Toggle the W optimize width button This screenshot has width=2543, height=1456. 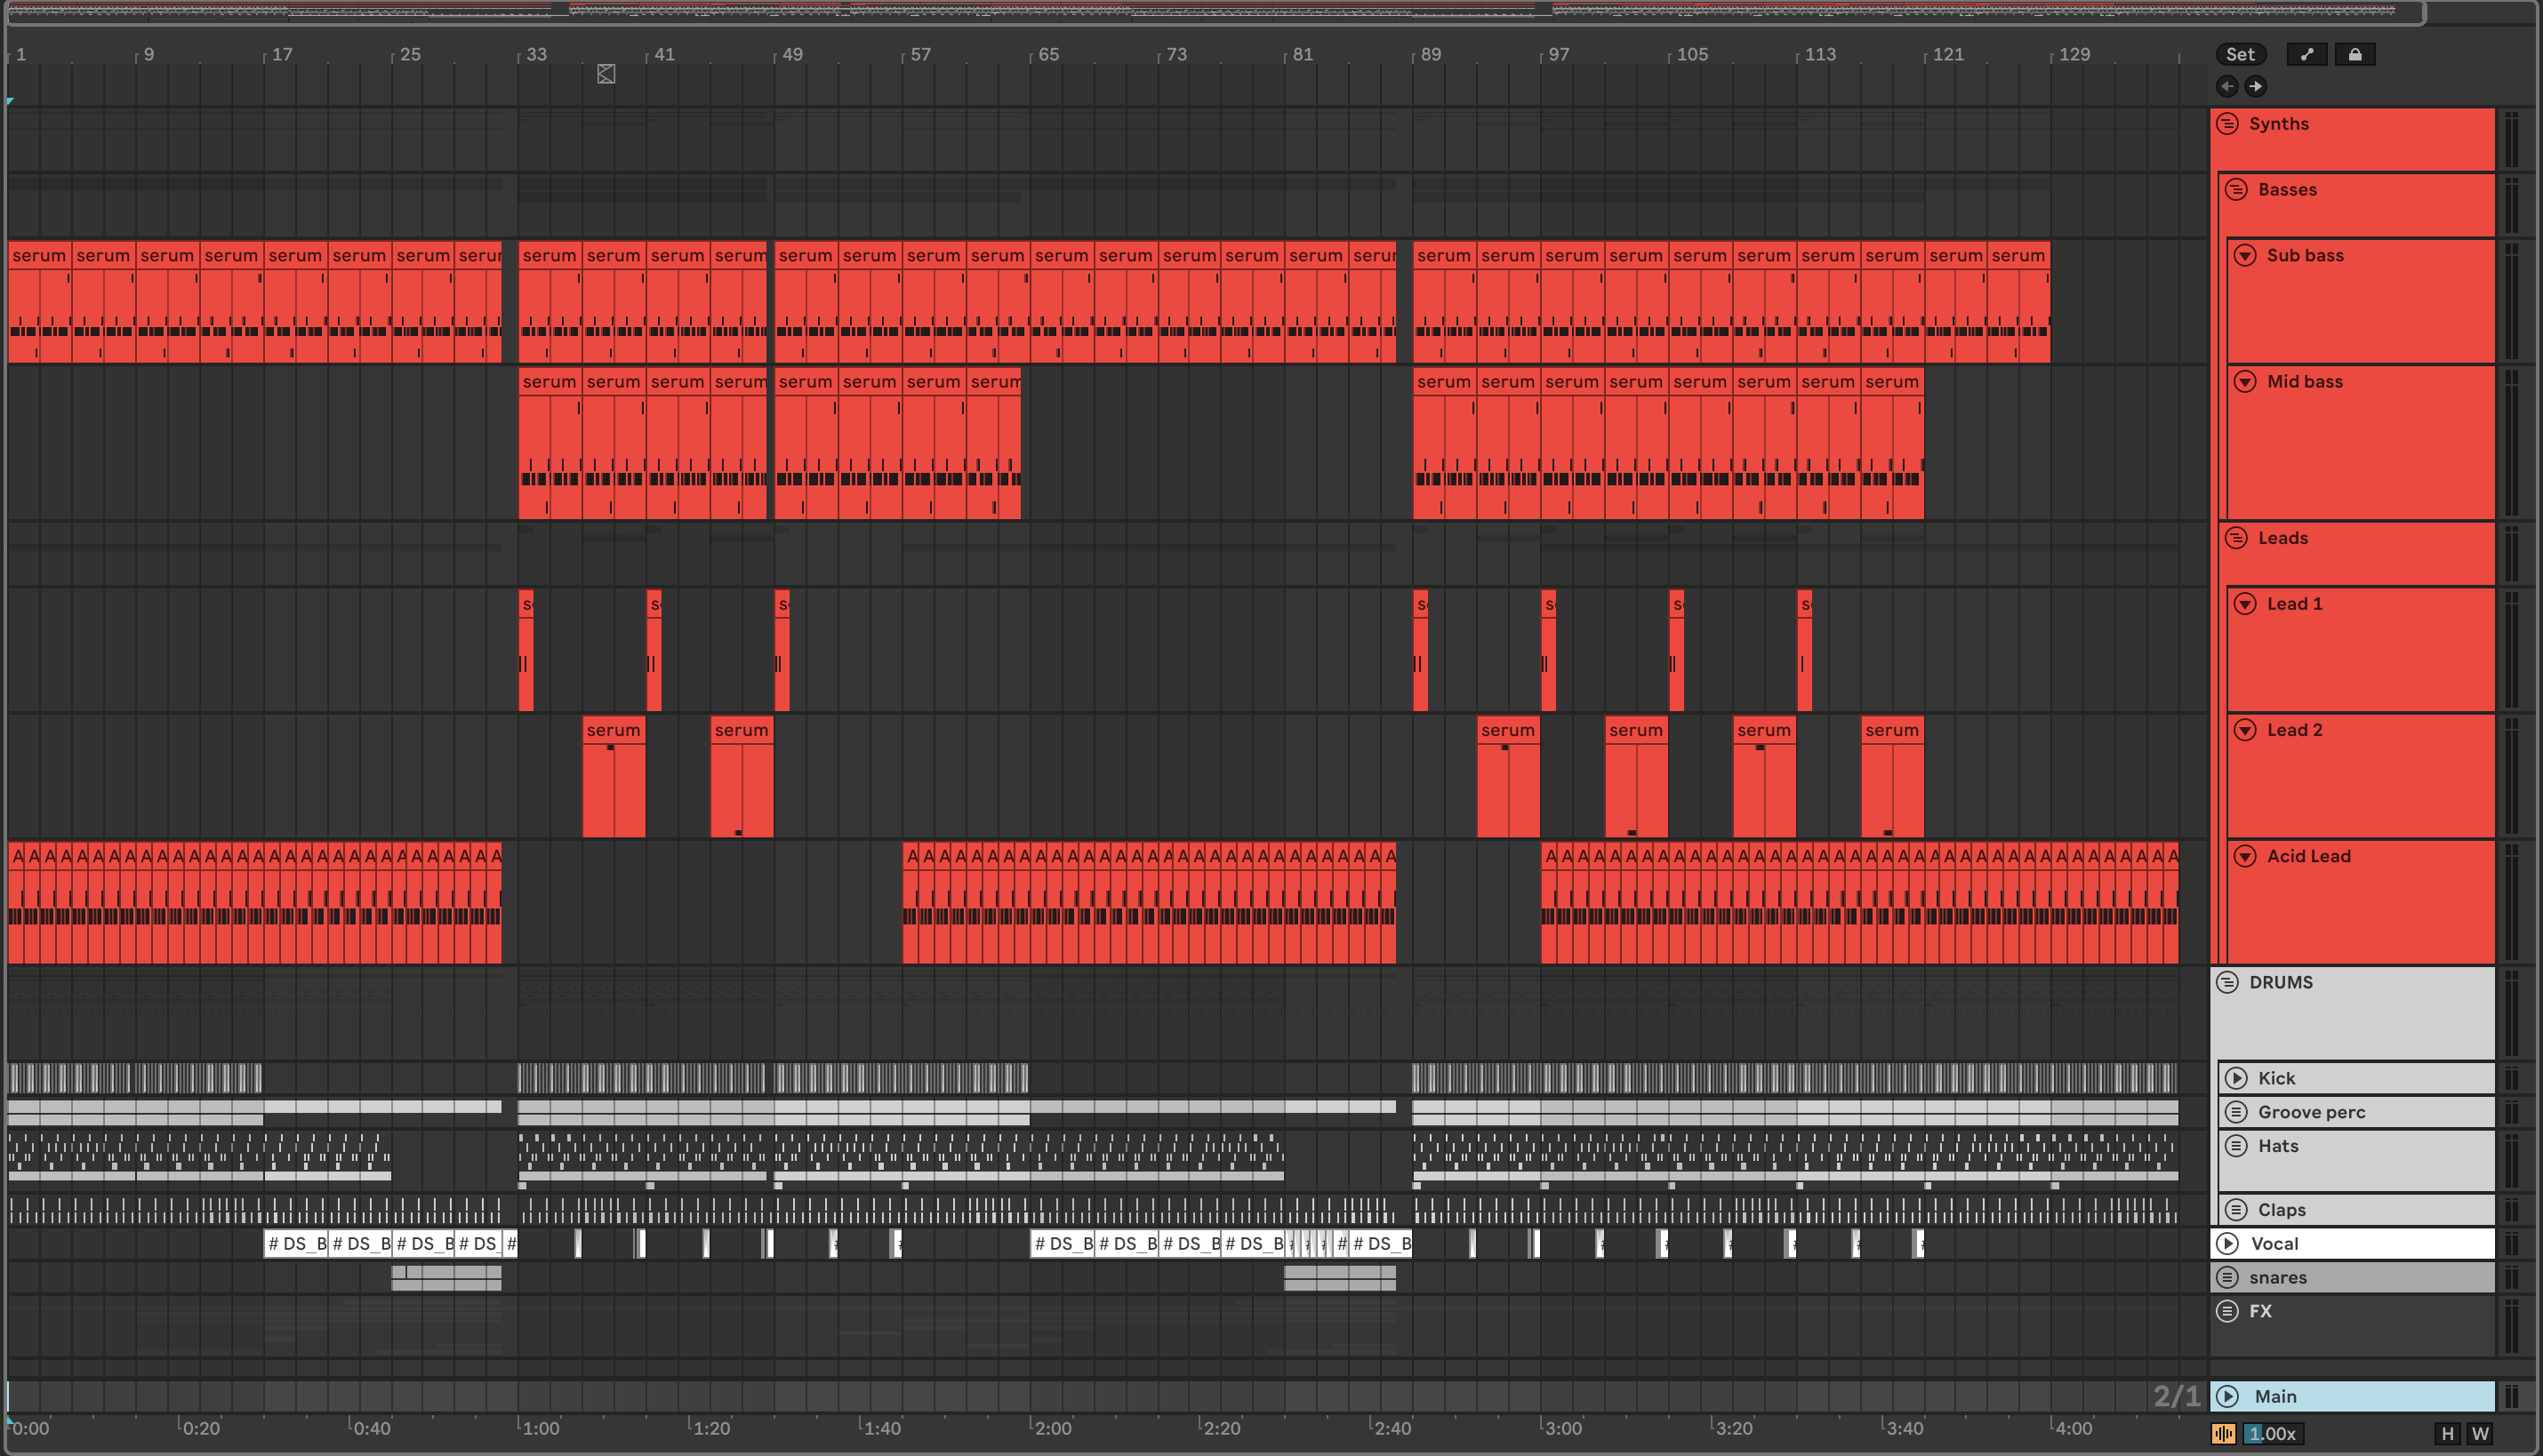coord(2480,1433)
